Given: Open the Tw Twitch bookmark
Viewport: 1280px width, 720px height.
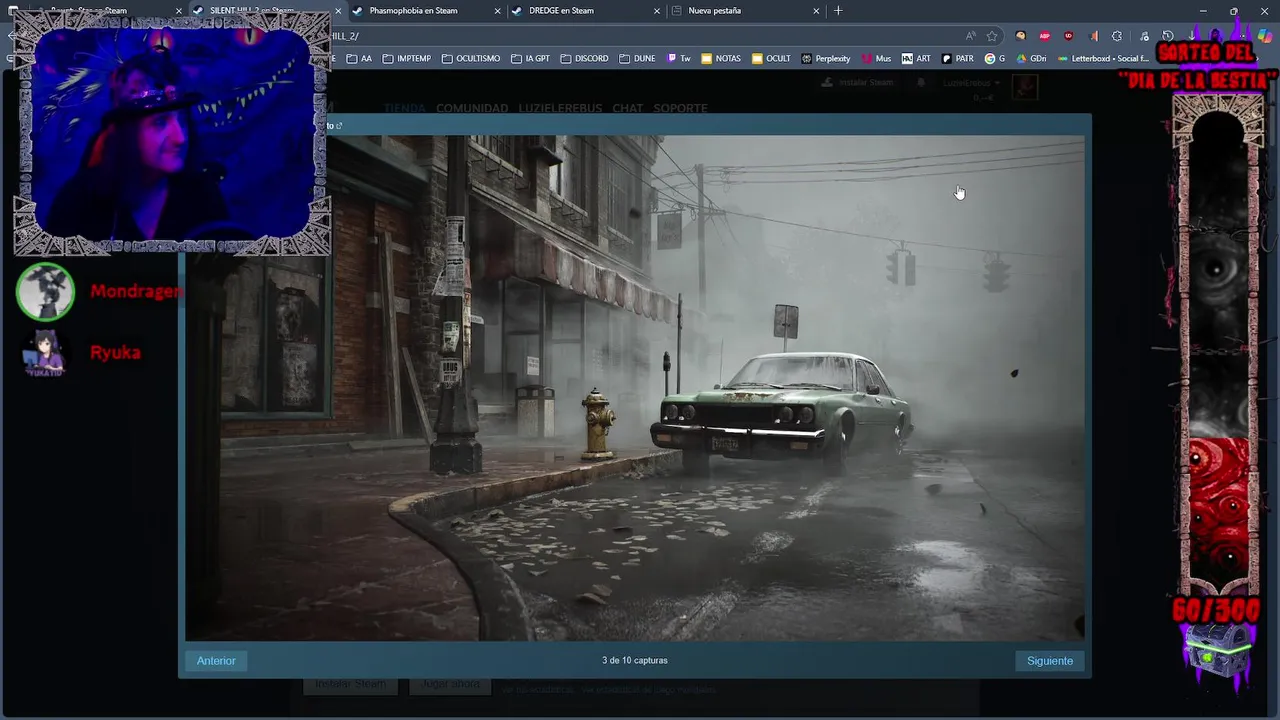Looking at the screenshot, I should (x=679, y=59).
